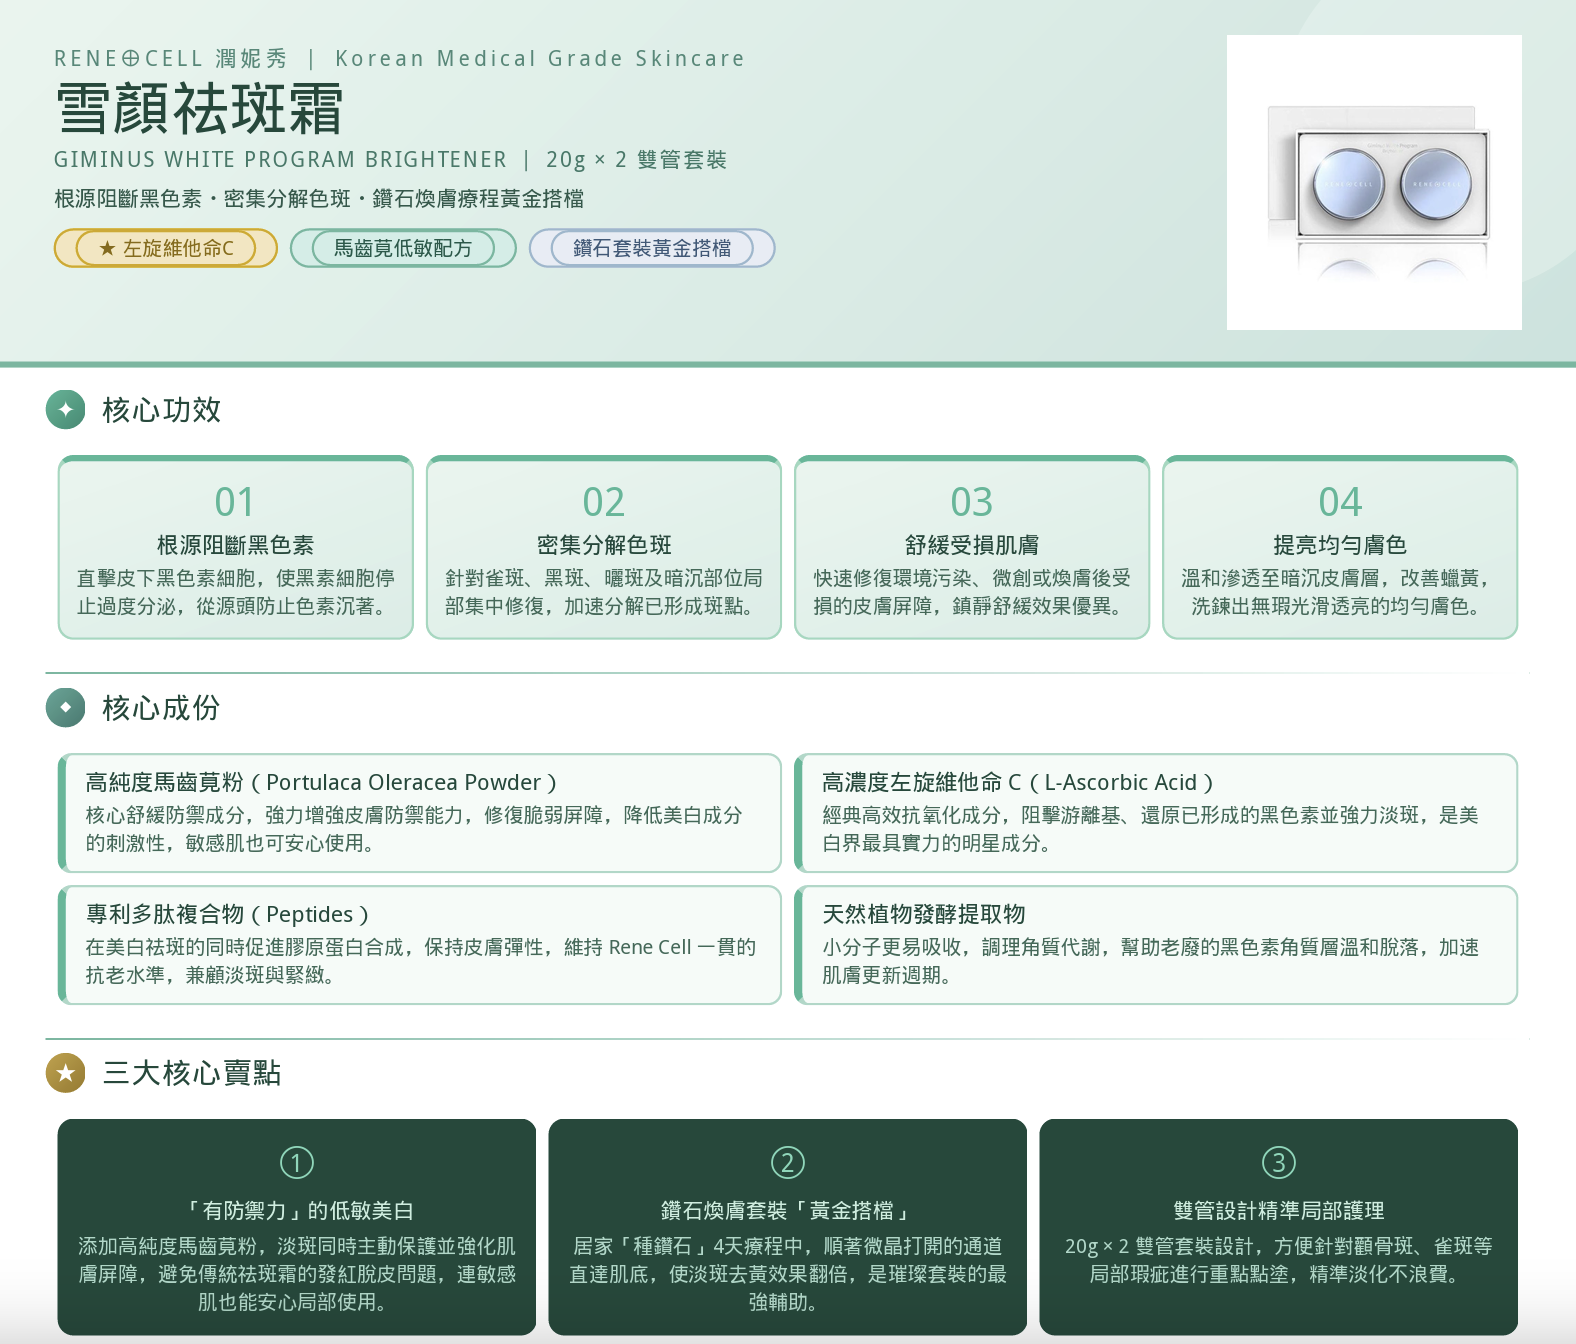Click the Peptides ingredient box
The width and height of the screenshot is (1576, 1344).
tap(420, 945)
